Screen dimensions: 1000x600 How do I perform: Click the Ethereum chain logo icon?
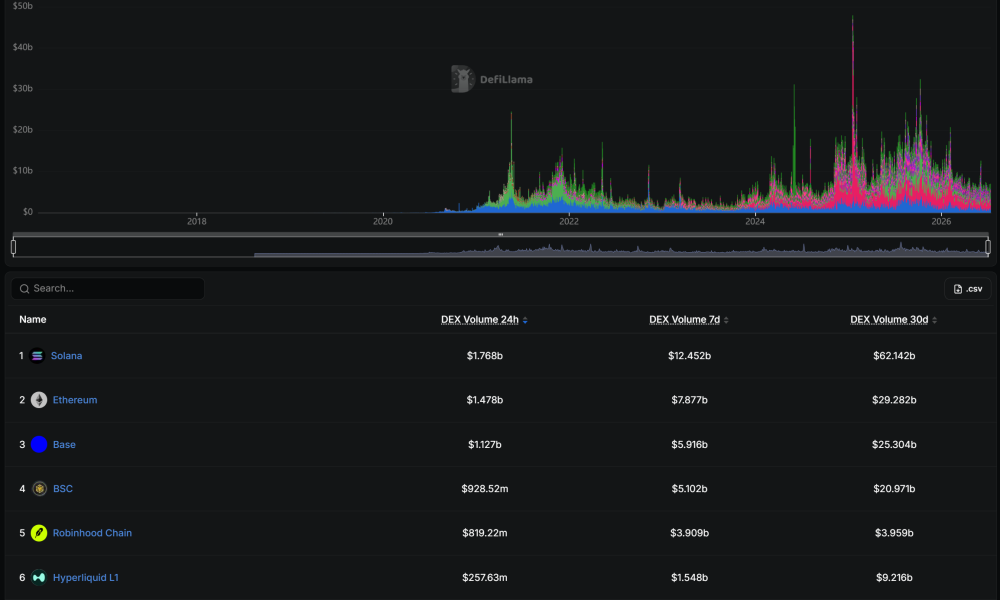(x=39, y=400)
